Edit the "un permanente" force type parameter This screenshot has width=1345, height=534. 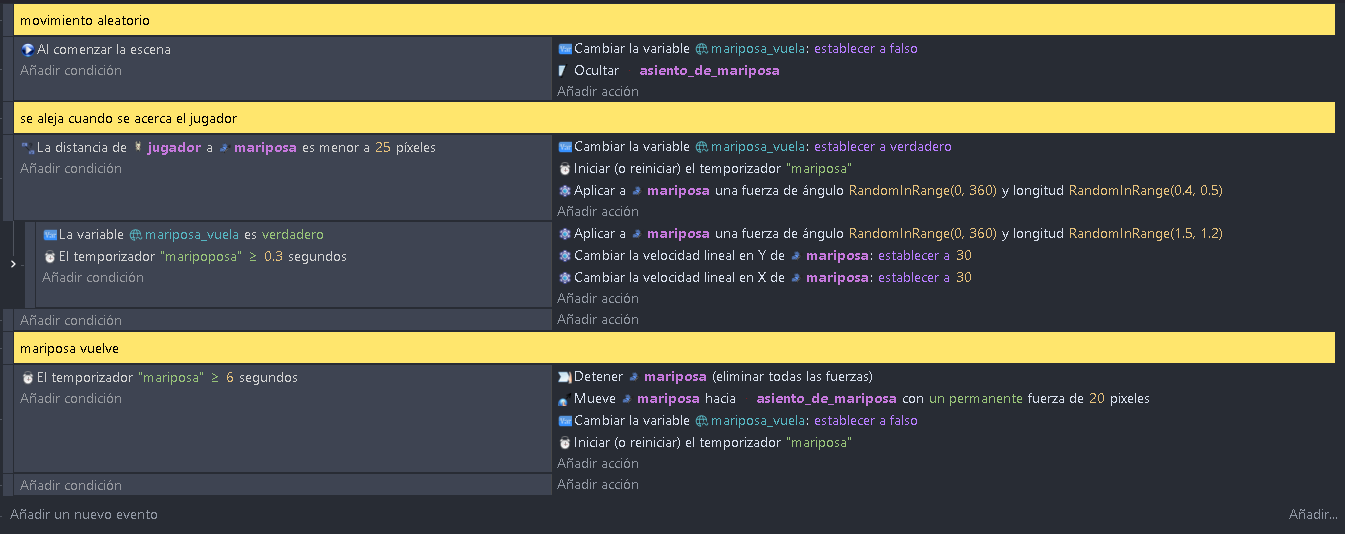976,398
